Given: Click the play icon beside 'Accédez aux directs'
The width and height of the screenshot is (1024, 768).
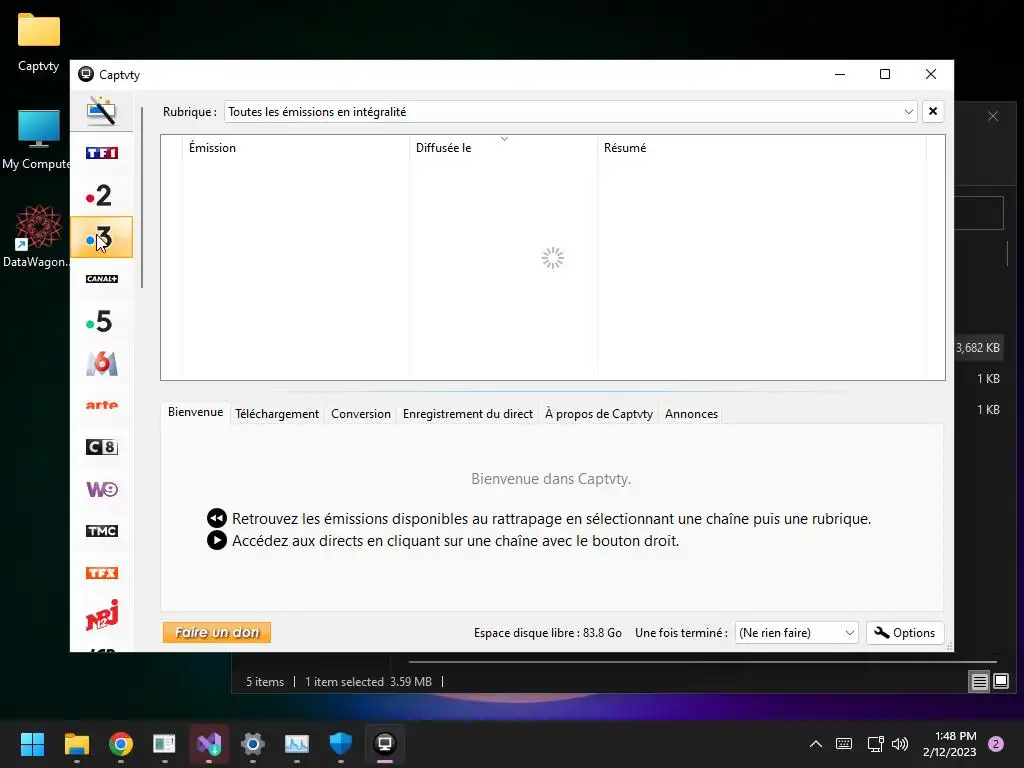Looking at the screenshot, I should [x=217, y=541].
